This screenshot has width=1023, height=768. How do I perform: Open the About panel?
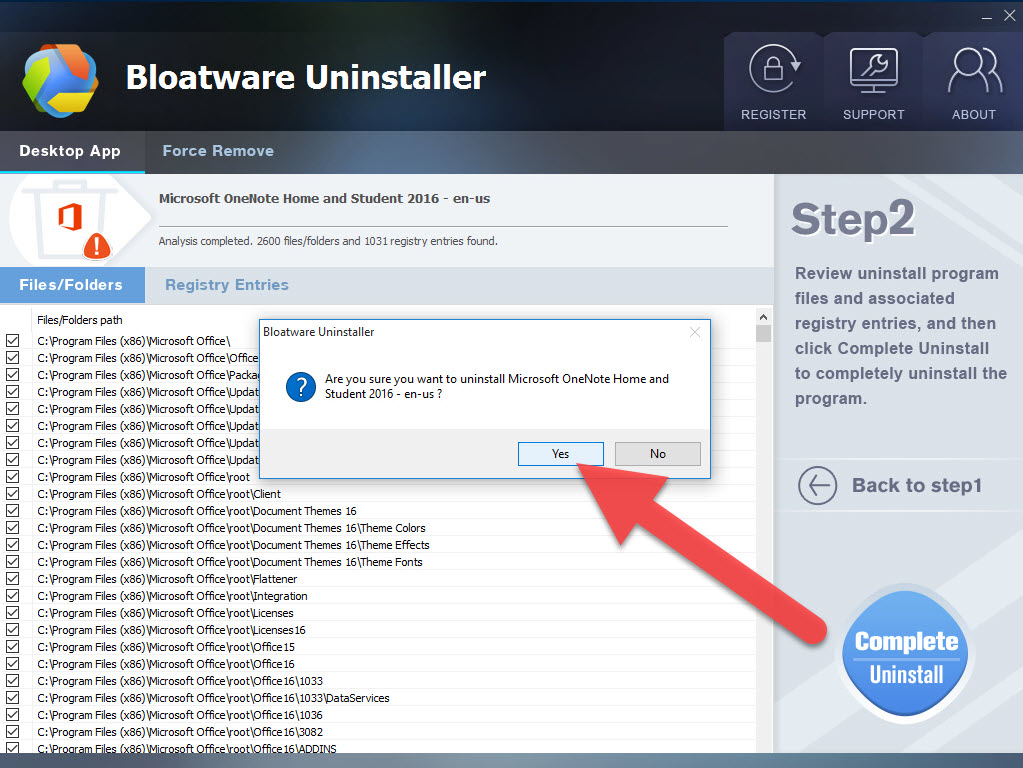pyautogui.click(x=971, y=82)
